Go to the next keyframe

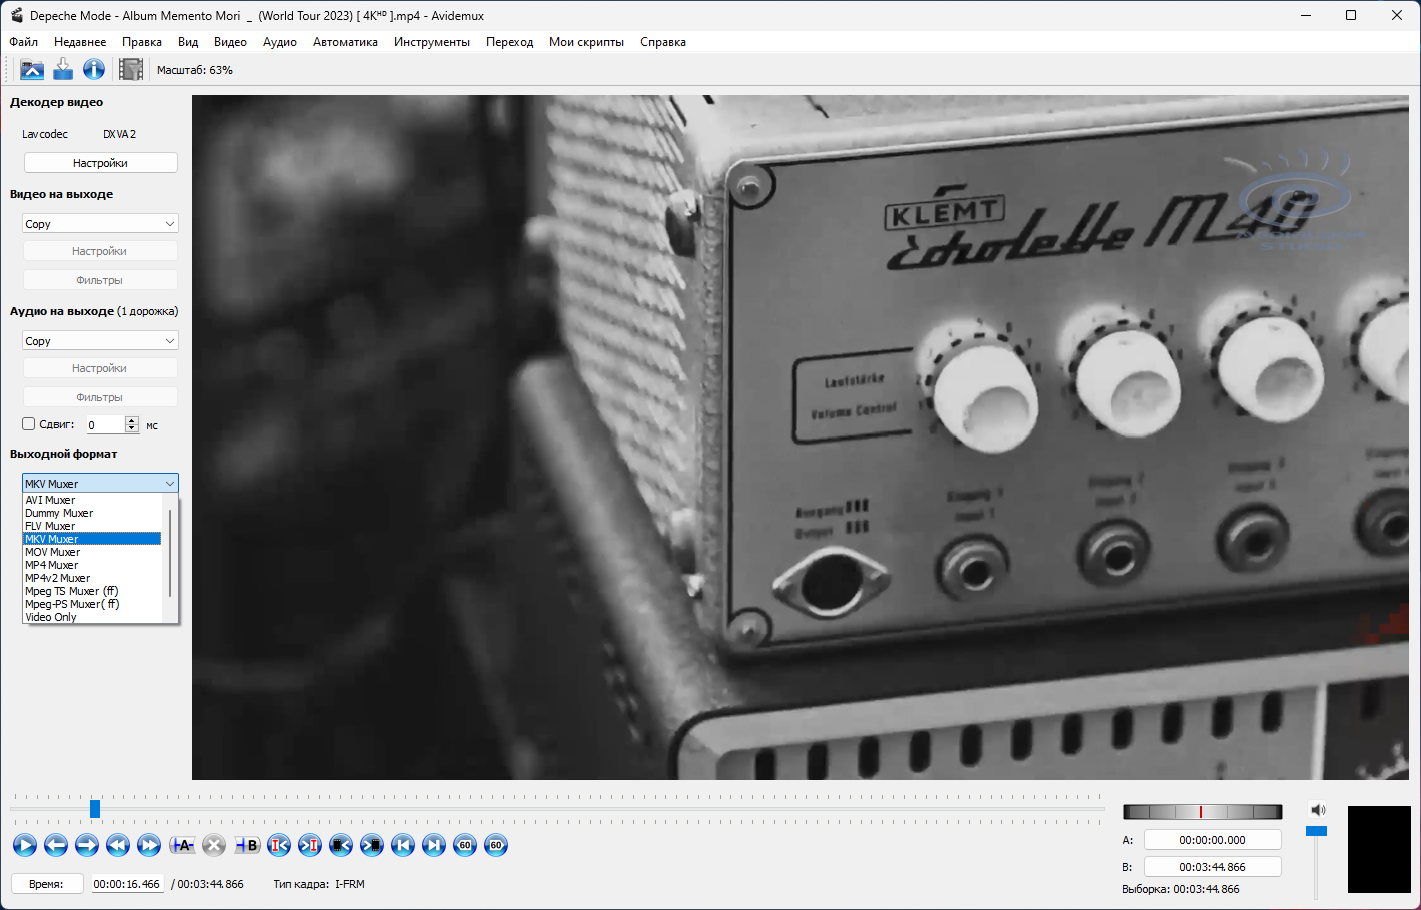[149, 845]
